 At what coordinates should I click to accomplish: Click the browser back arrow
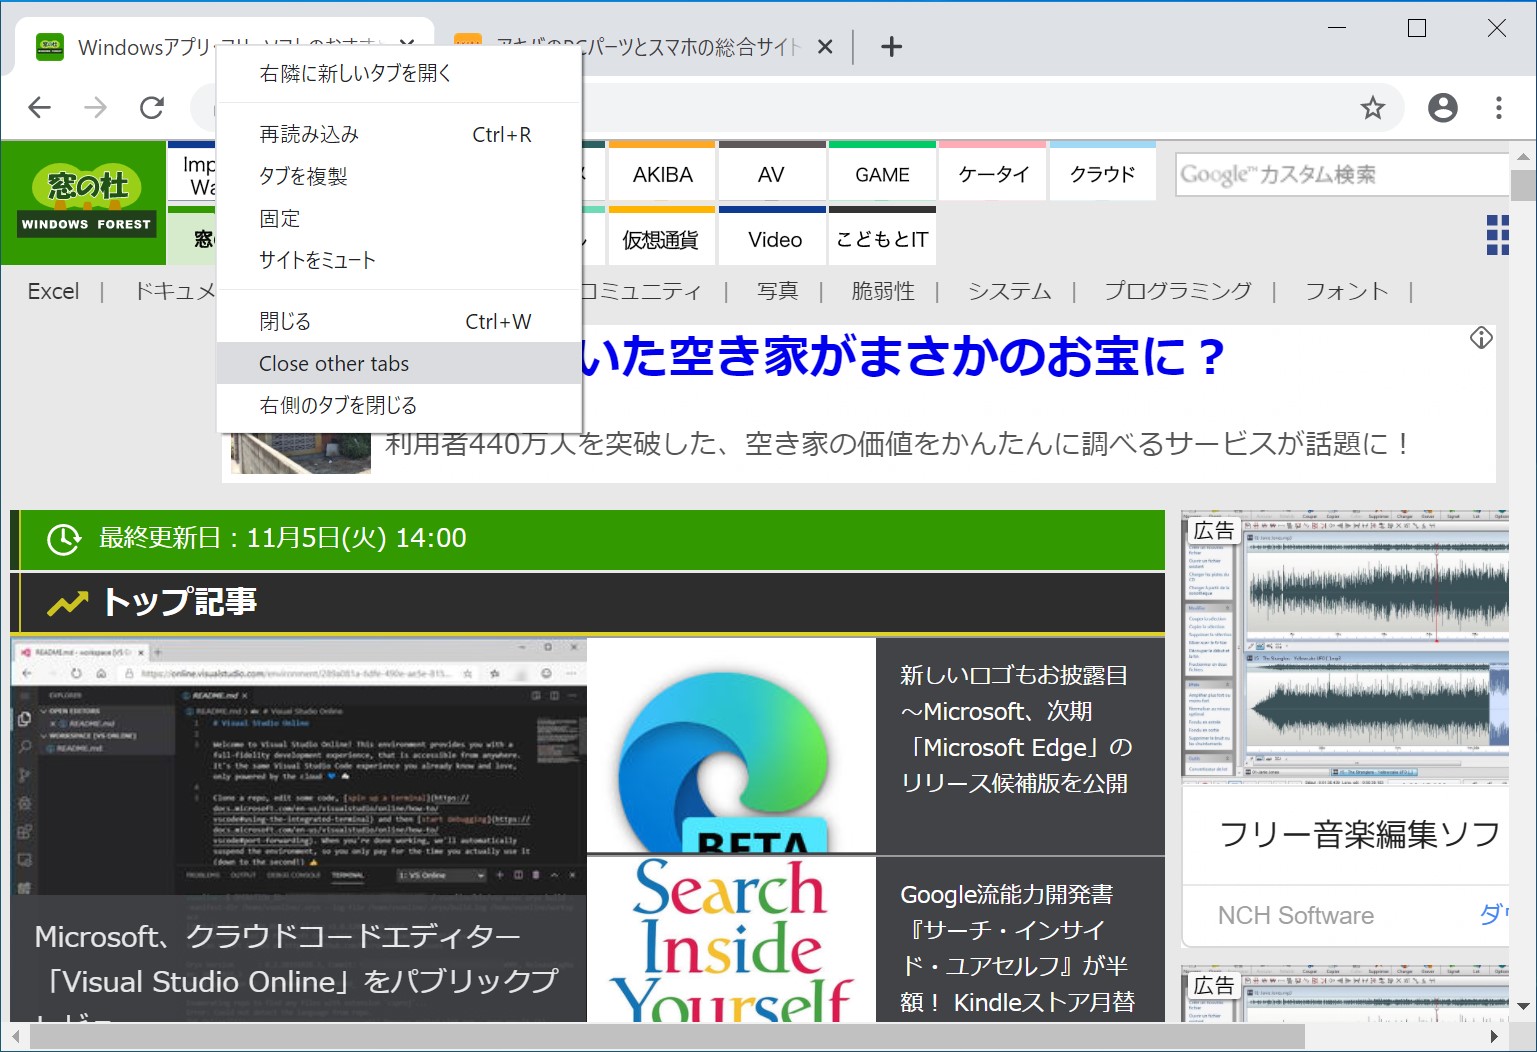tap(39, 107)
